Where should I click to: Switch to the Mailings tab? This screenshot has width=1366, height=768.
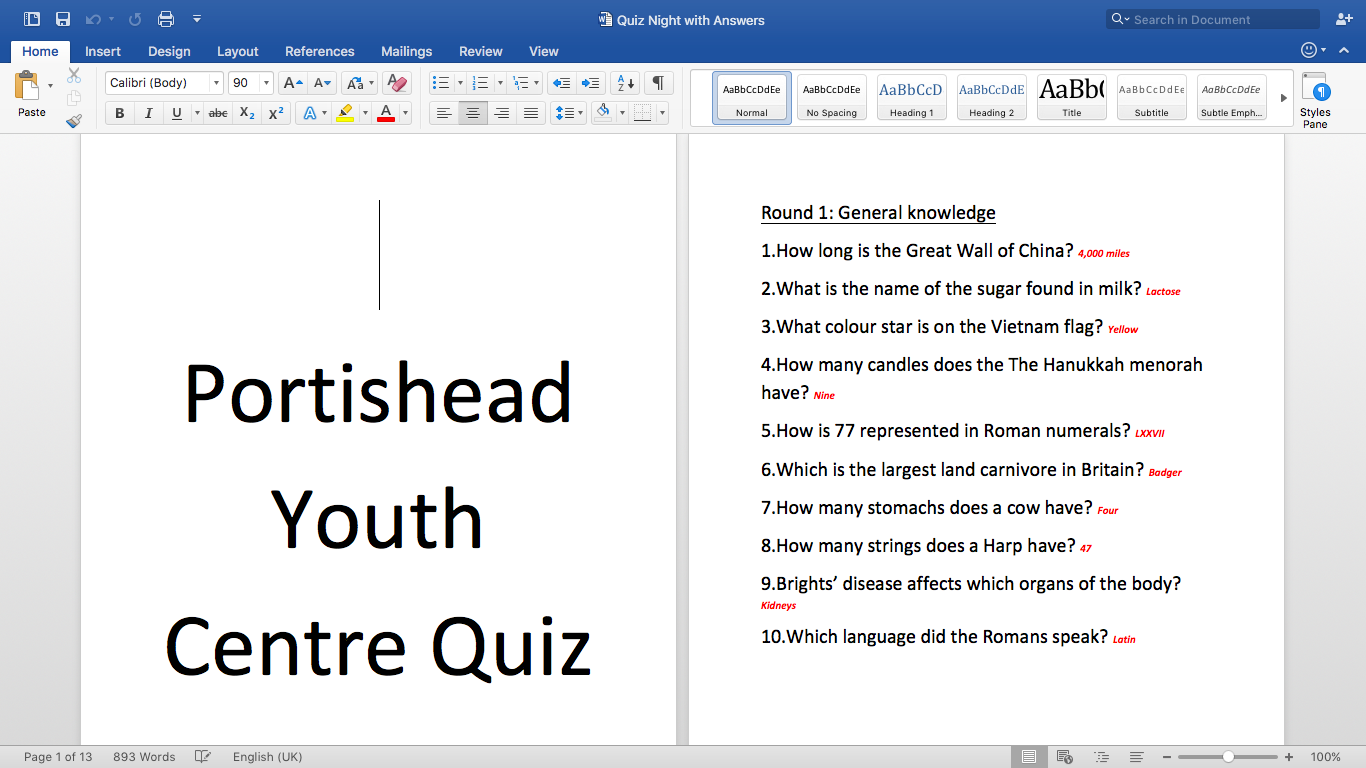point(407,51)
